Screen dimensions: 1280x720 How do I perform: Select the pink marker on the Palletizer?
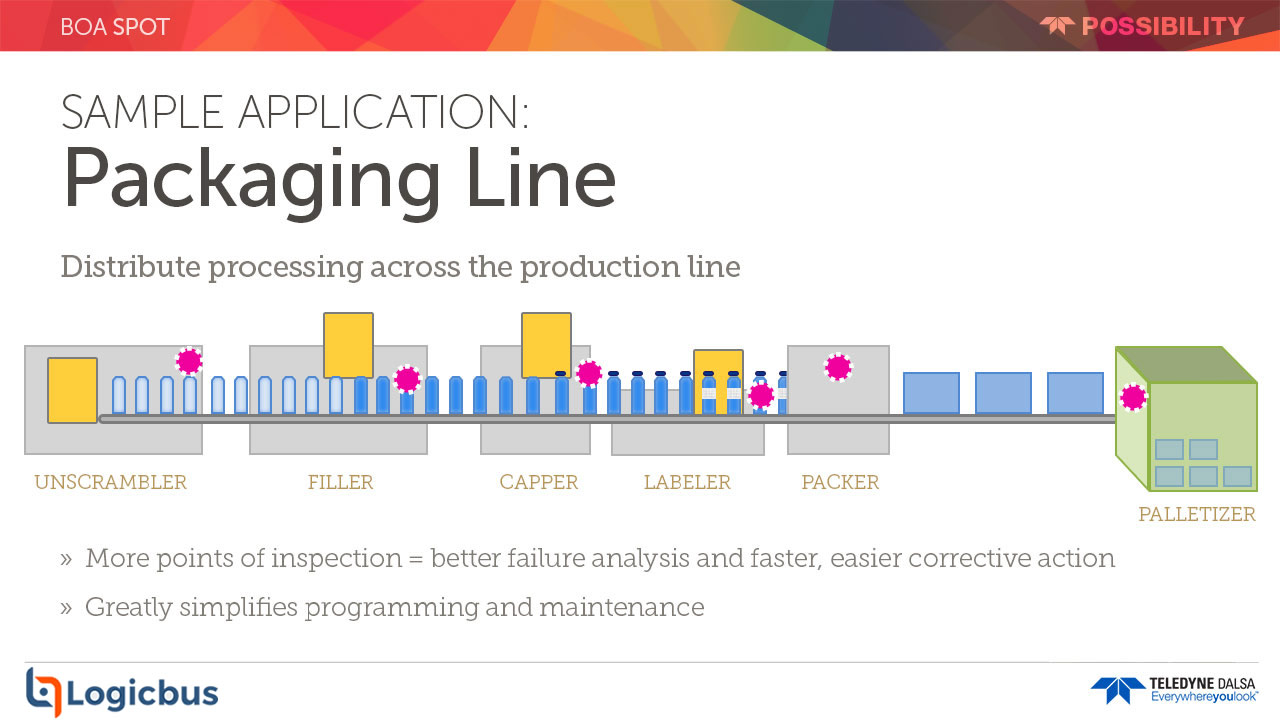click(1133, 397)
